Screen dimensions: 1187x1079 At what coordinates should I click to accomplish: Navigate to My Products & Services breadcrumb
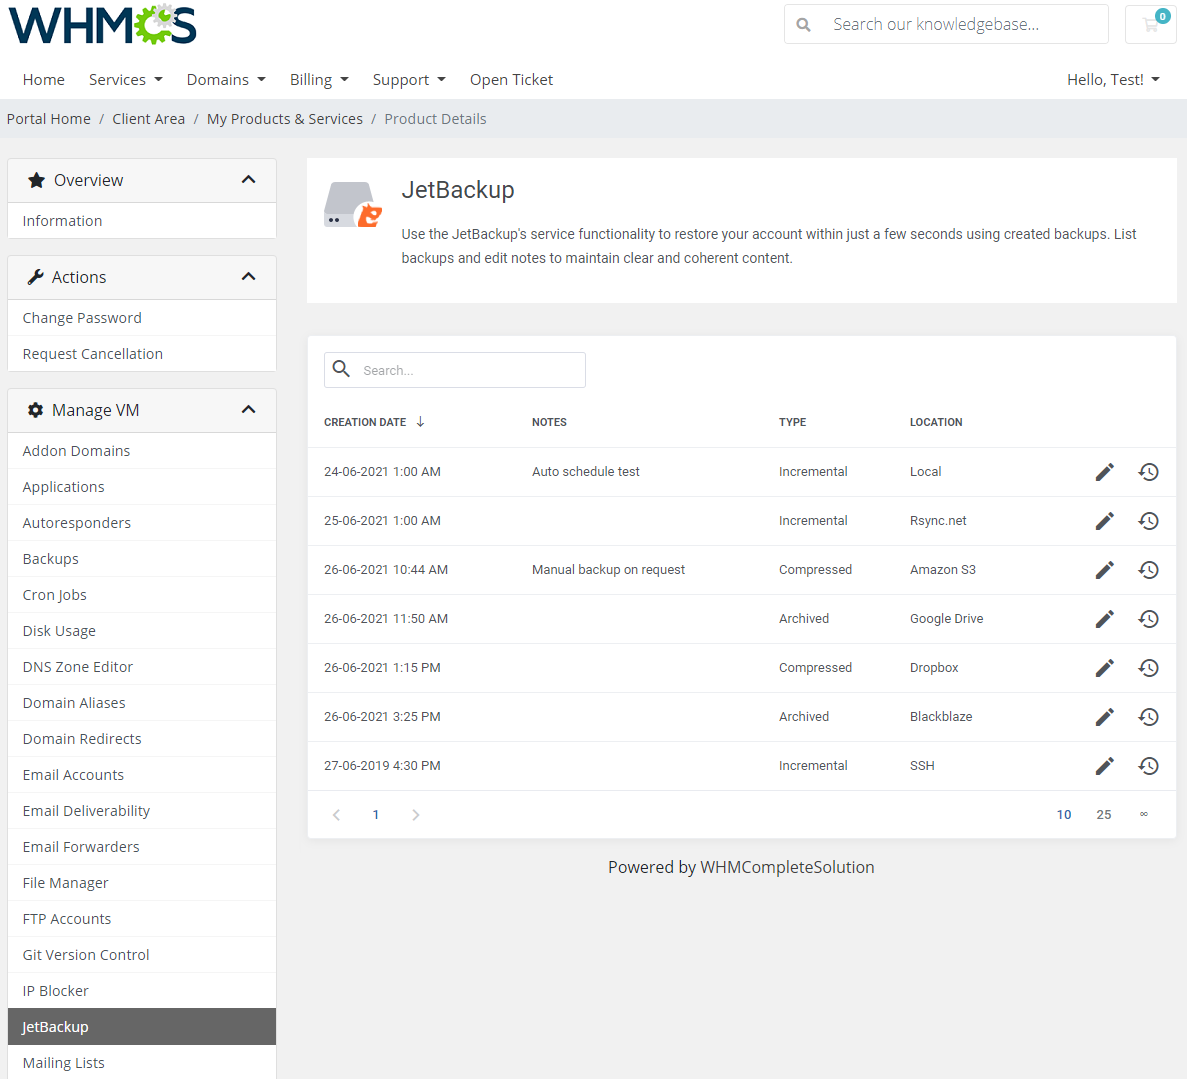click(284, 118)
